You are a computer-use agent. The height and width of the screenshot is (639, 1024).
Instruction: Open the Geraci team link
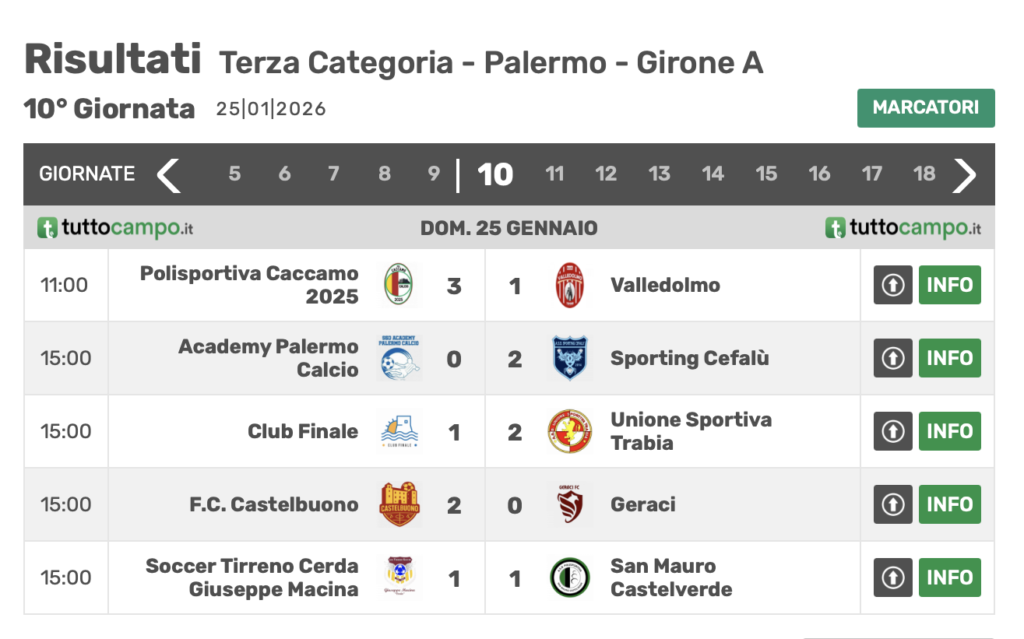coord(643,504)
